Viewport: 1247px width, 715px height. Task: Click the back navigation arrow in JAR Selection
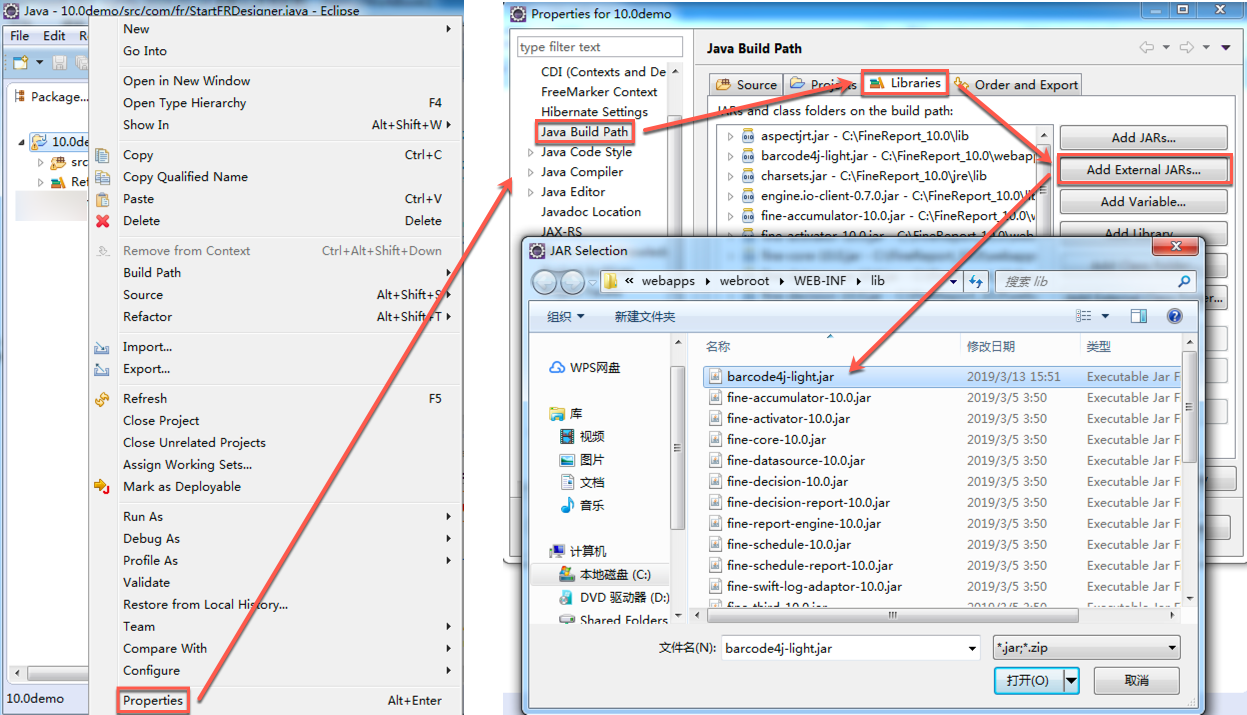[545, 282]
